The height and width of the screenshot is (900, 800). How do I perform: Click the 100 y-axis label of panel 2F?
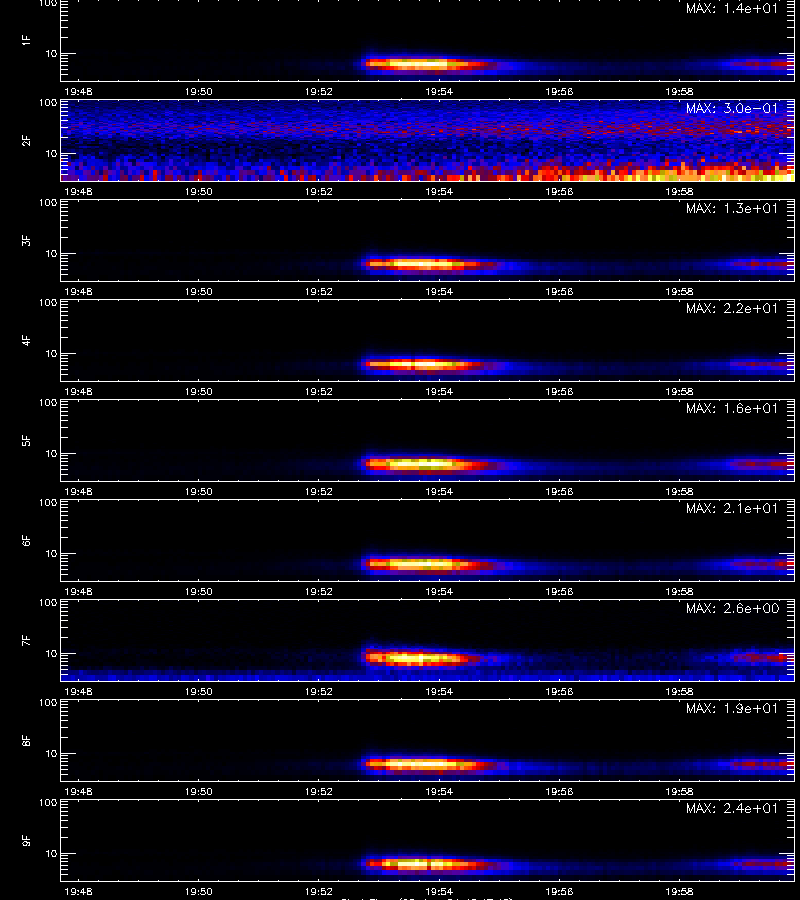48,103
